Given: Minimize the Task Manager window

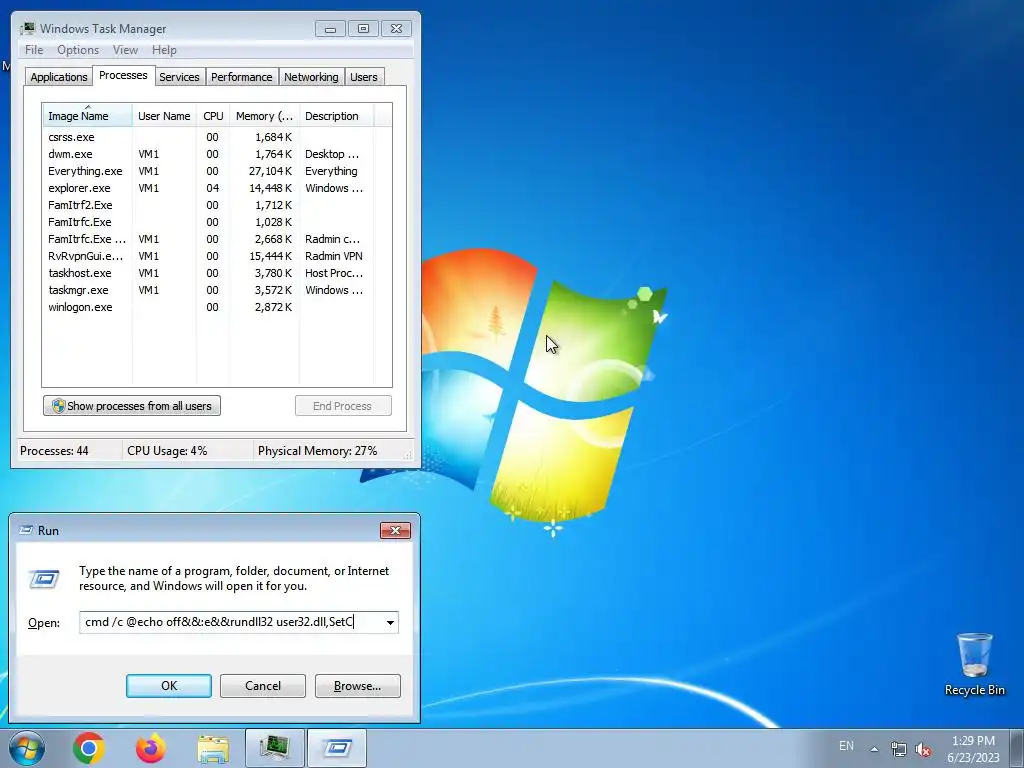Looking at the screenshot, I should pos(330,29).
